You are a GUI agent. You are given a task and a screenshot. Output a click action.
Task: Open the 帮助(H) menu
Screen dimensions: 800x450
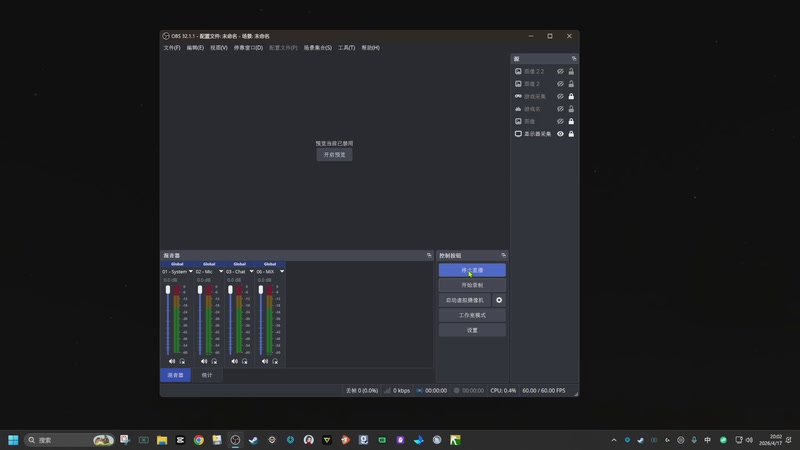(370, 47)
